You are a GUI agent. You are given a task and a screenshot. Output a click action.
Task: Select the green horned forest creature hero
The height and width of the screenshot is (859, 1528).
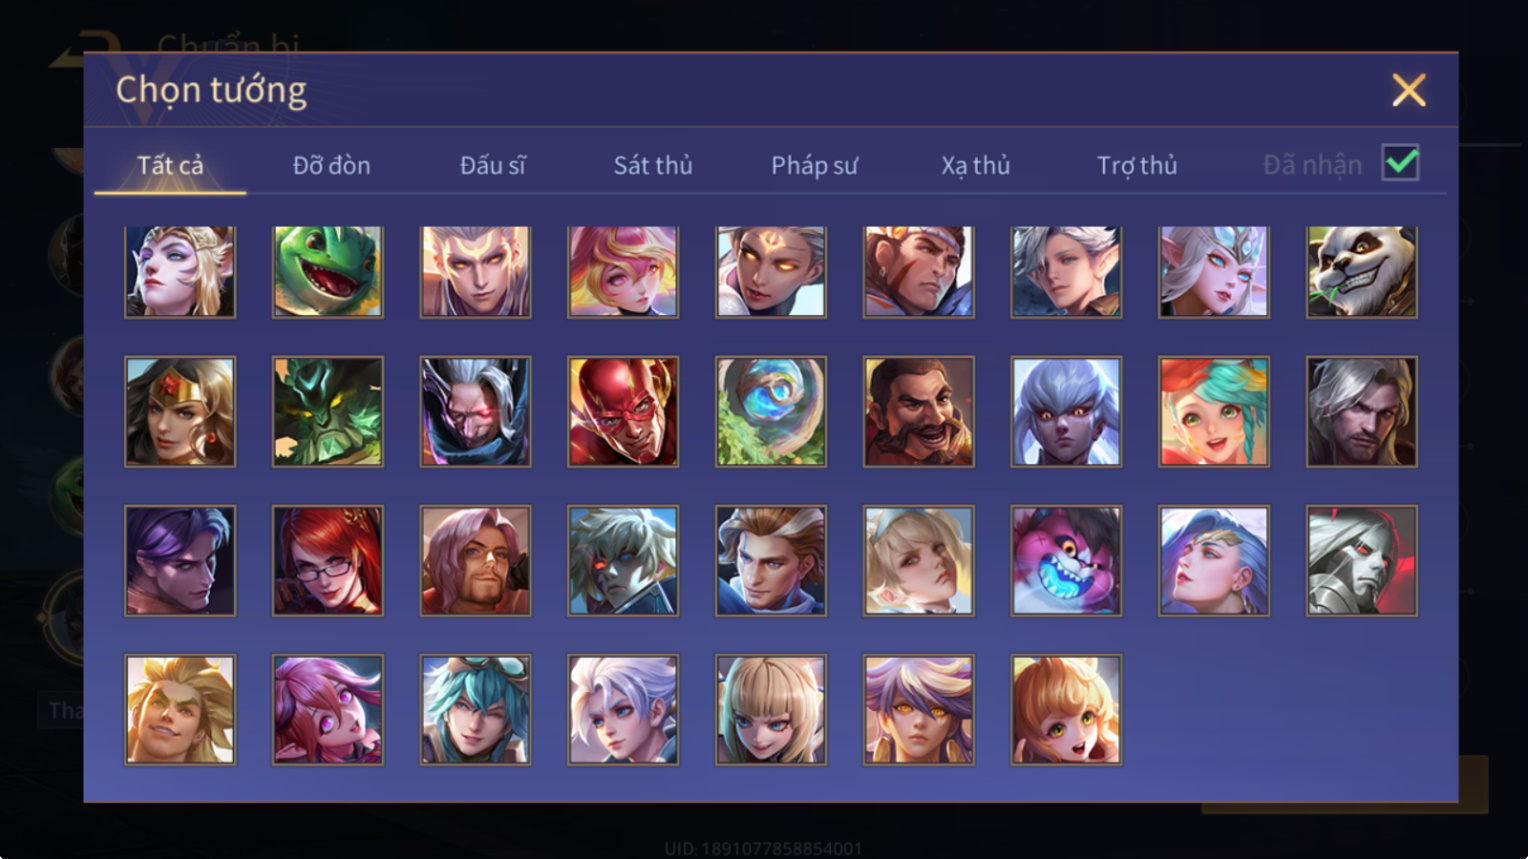click(x=328, y=411)
